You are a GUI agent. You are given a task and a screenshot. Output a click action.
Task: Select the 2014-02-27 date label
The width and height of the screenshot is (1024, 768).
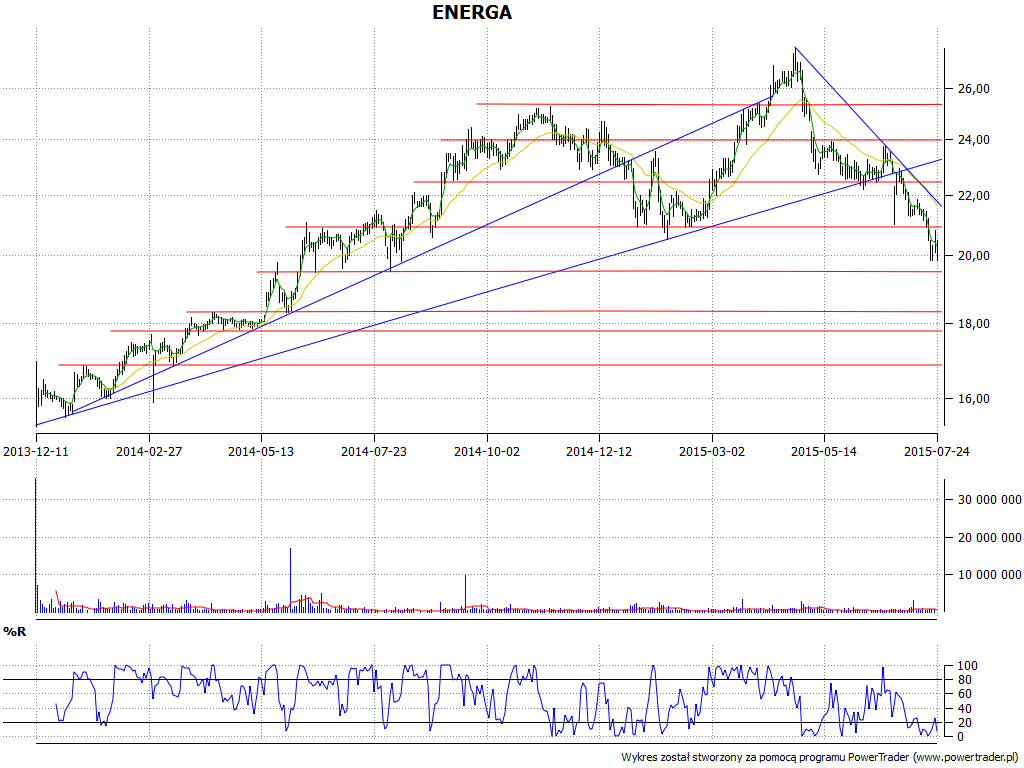(x=149, y=451)
